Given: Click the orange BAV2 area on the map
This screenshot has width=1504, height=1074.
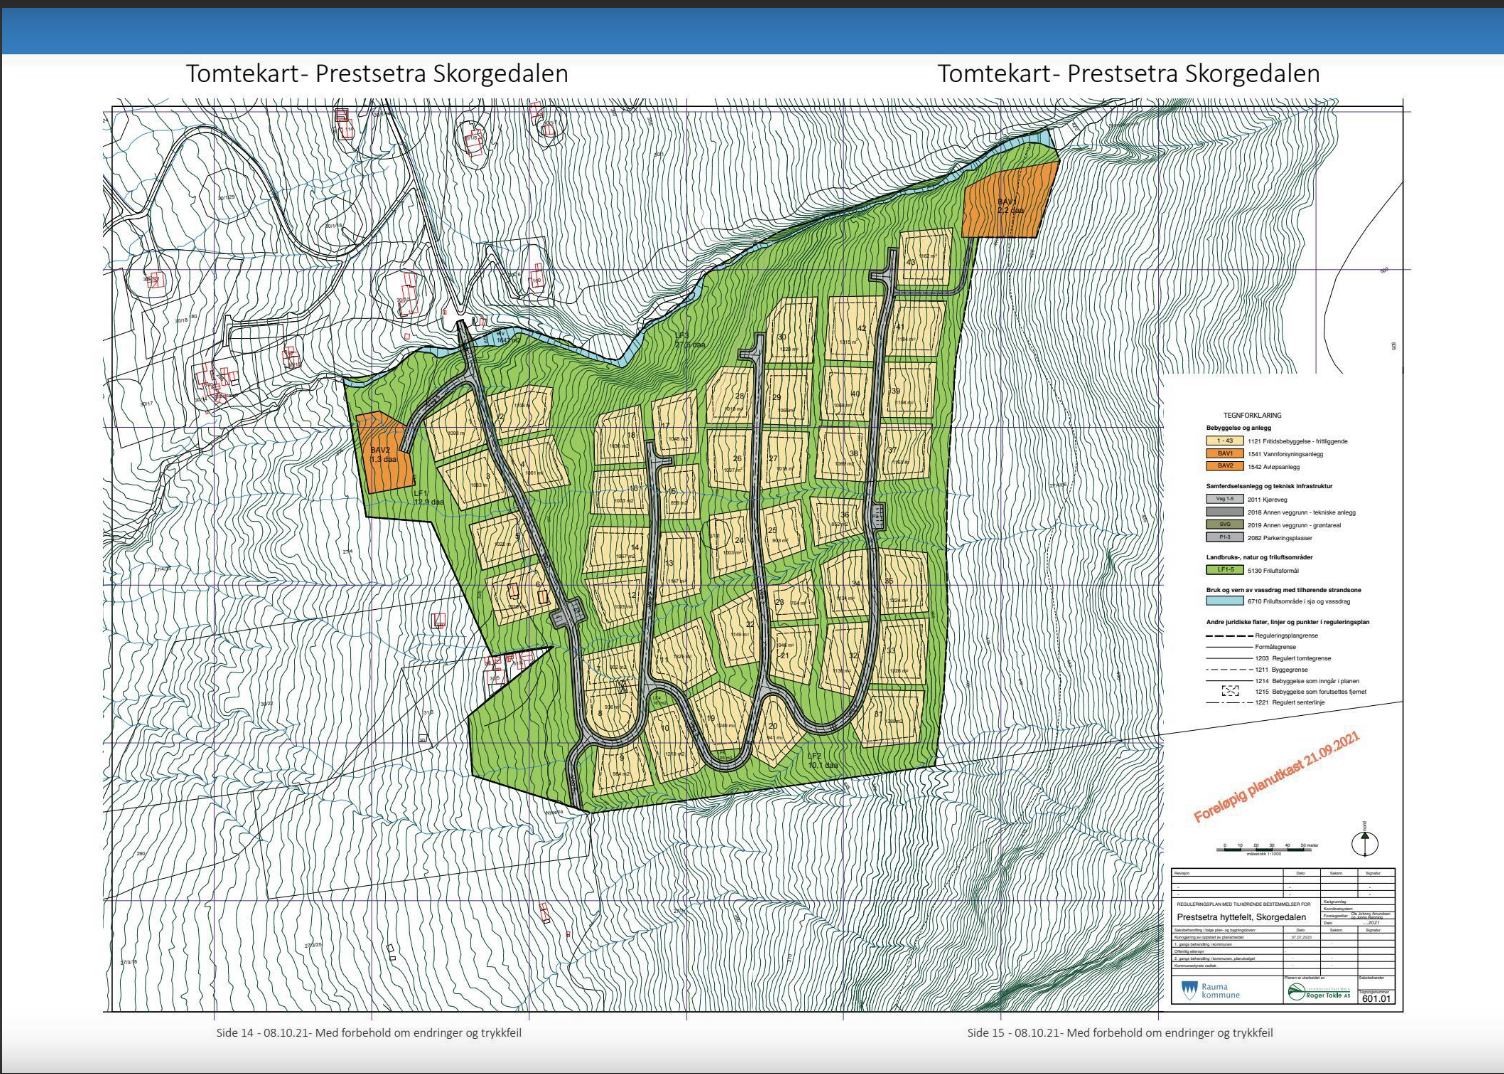Looking at the screenshot, I should [382, 453].
